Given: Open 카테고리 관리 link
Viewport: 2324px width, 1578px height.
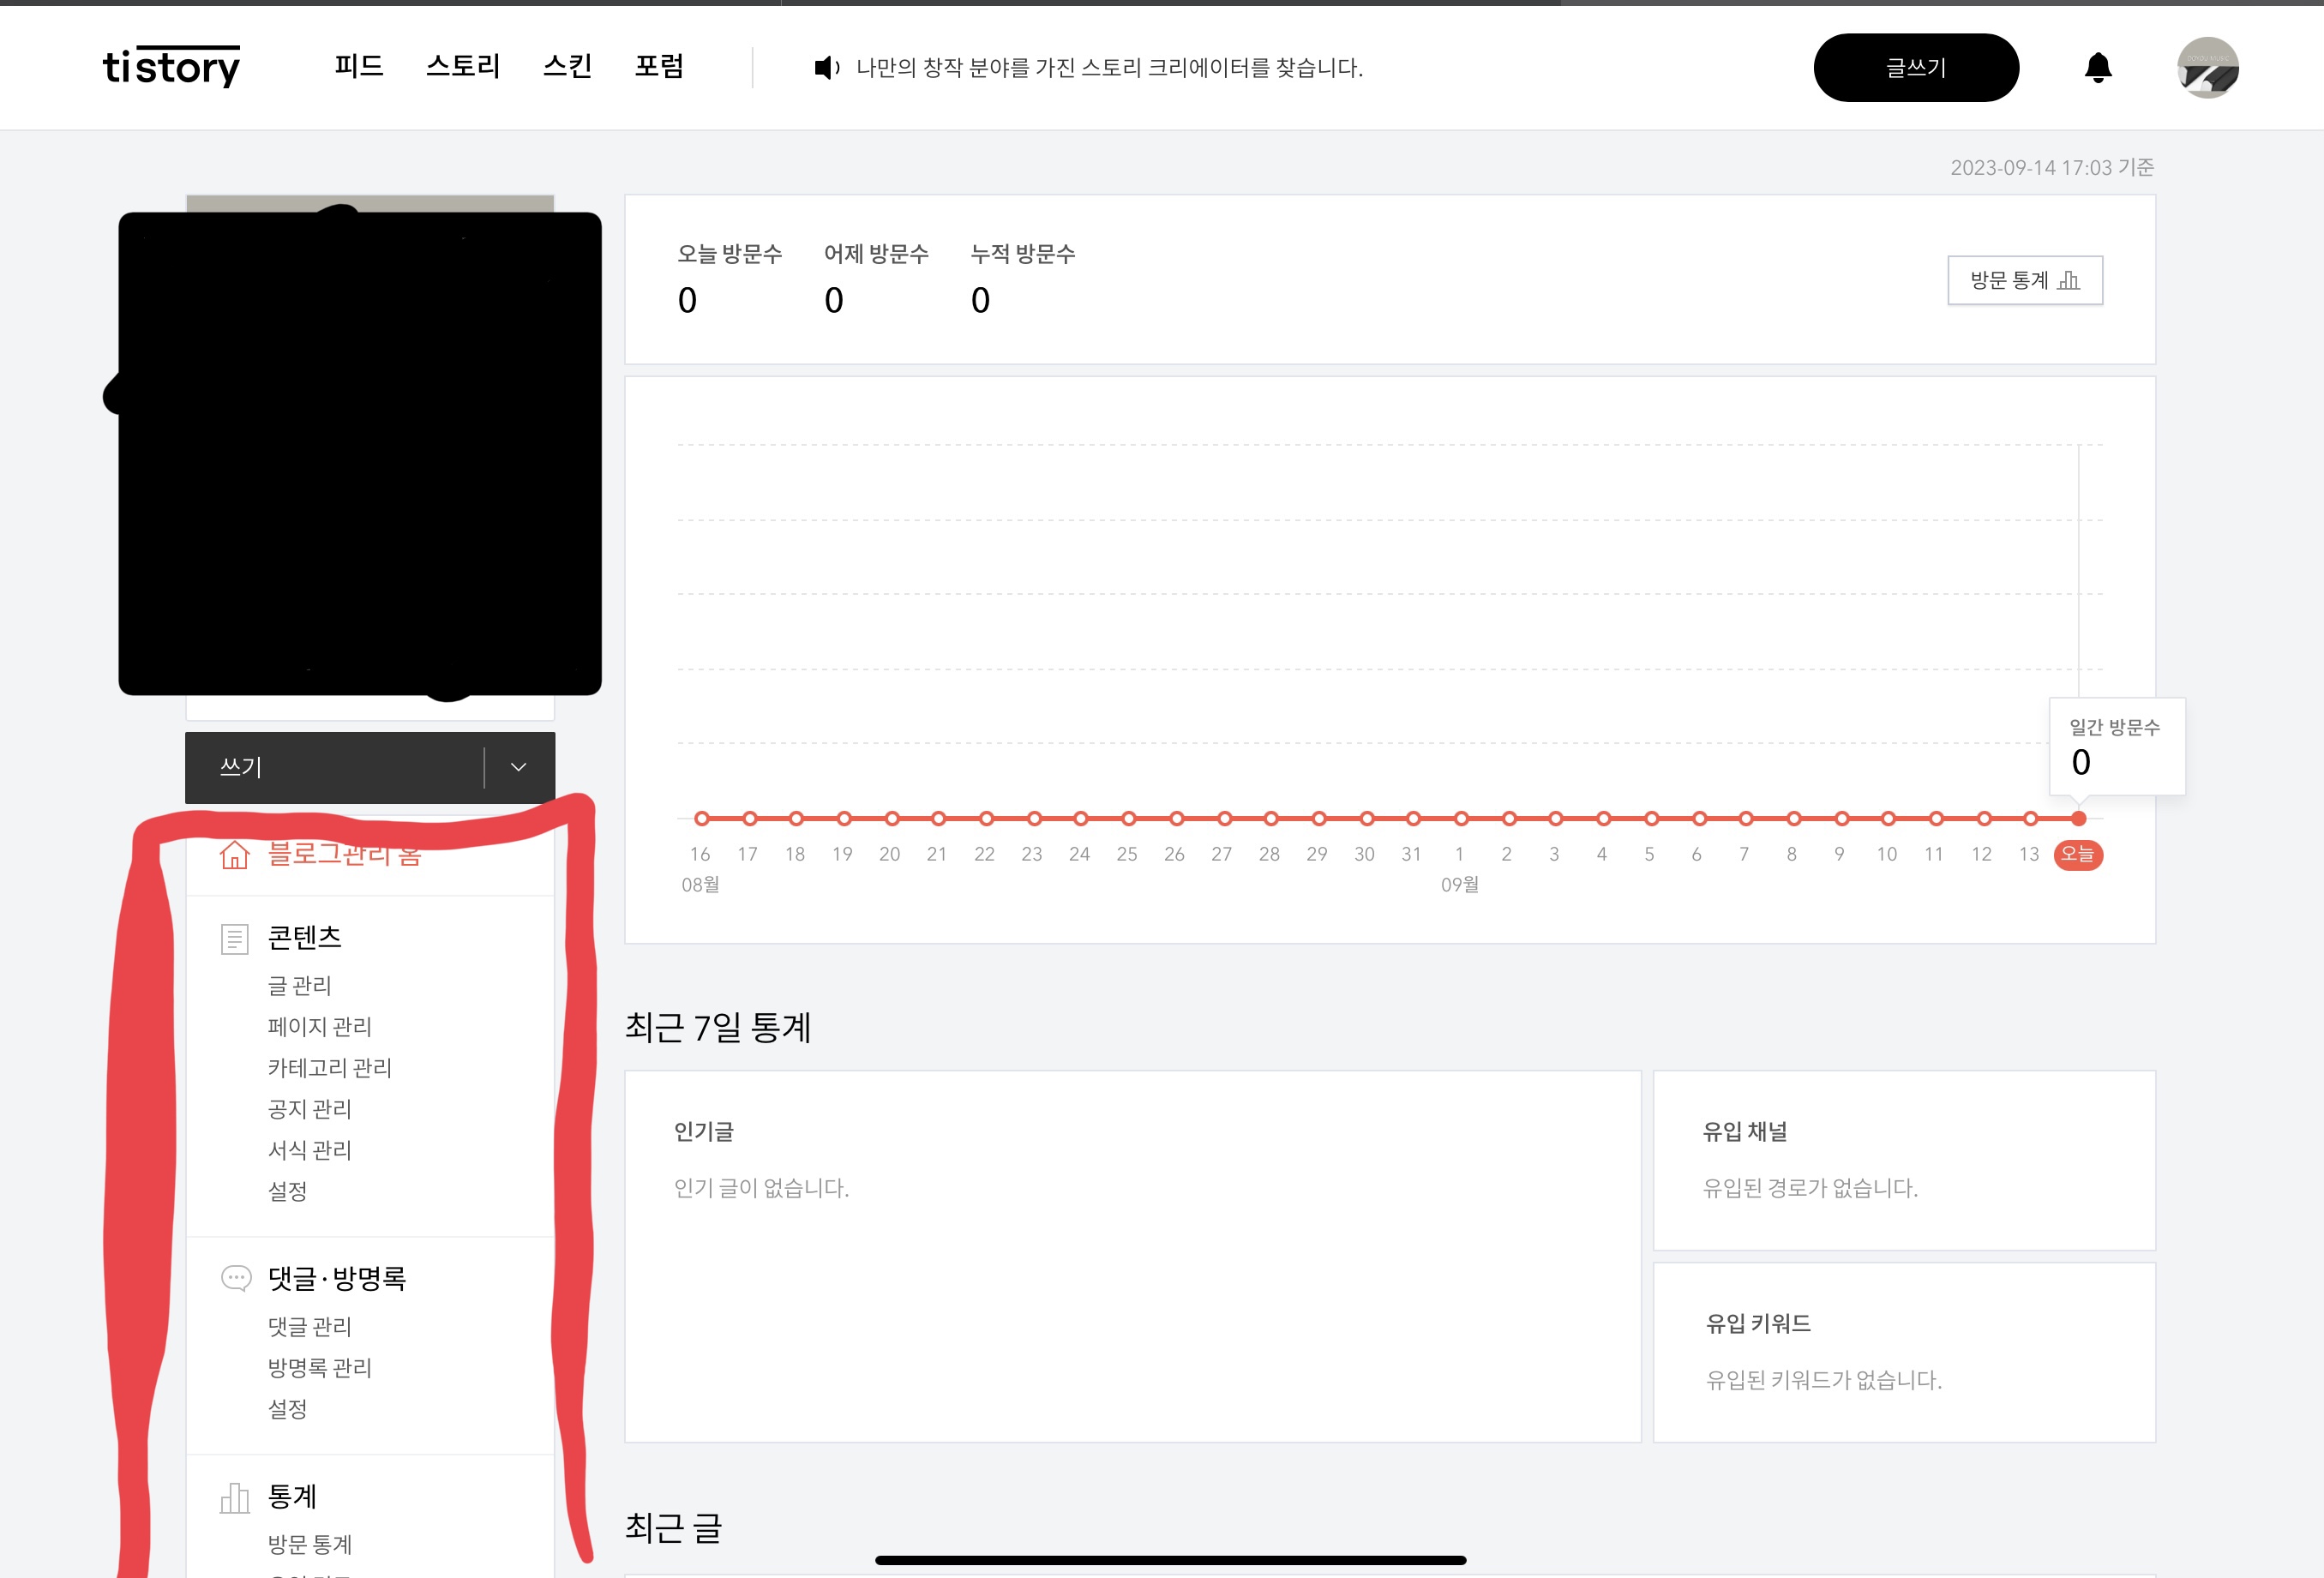Looking at the screenshot, I should click(x=329, y=1067).
